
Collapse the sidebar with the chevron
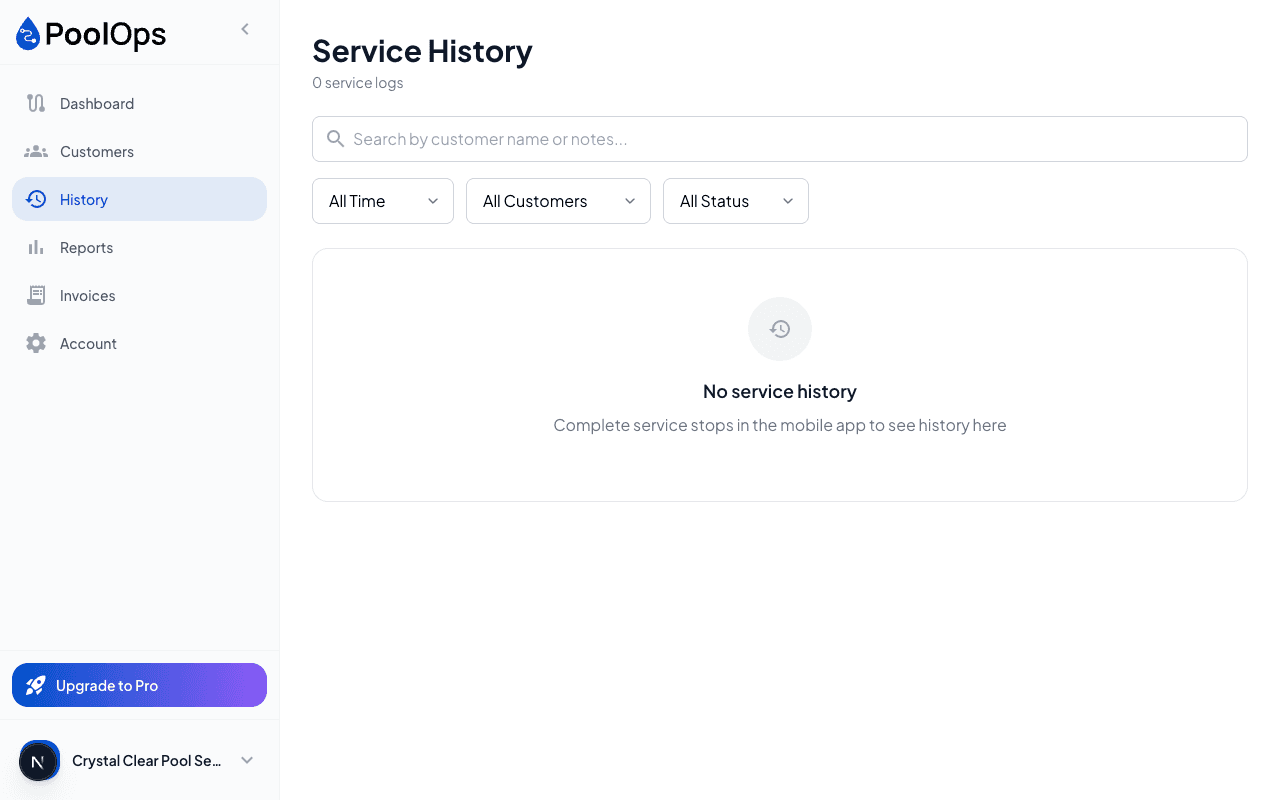click(245, 29)
